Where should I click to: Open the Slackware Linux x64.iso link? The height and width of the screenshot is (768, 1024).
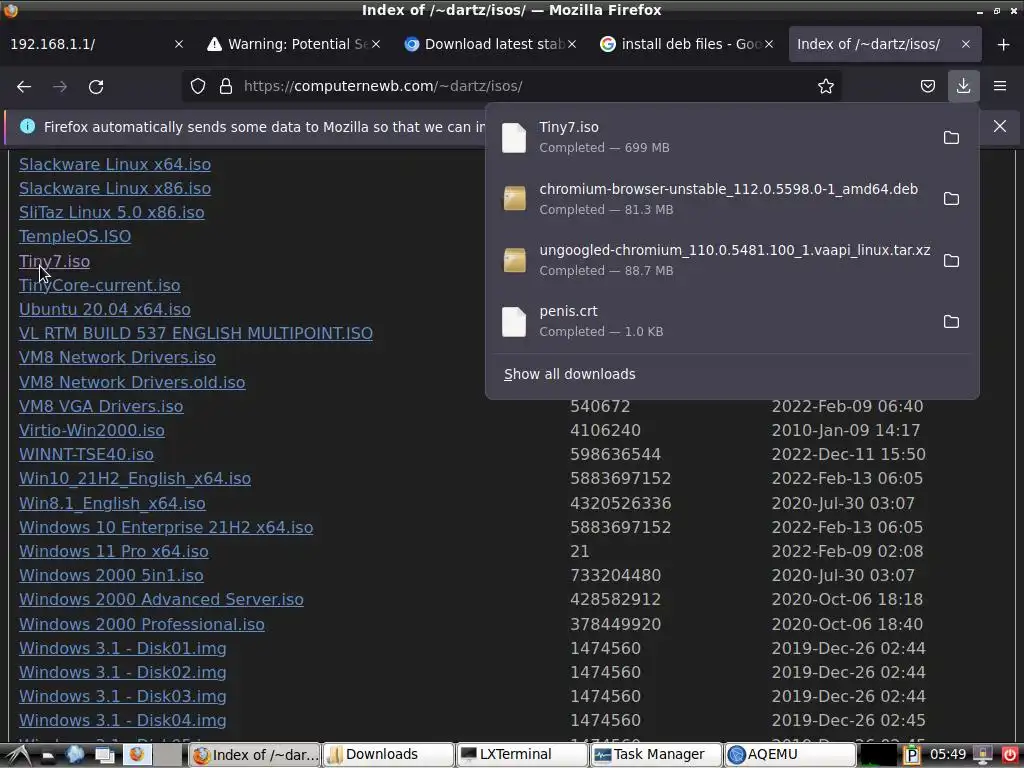click(x=115, y=164)
